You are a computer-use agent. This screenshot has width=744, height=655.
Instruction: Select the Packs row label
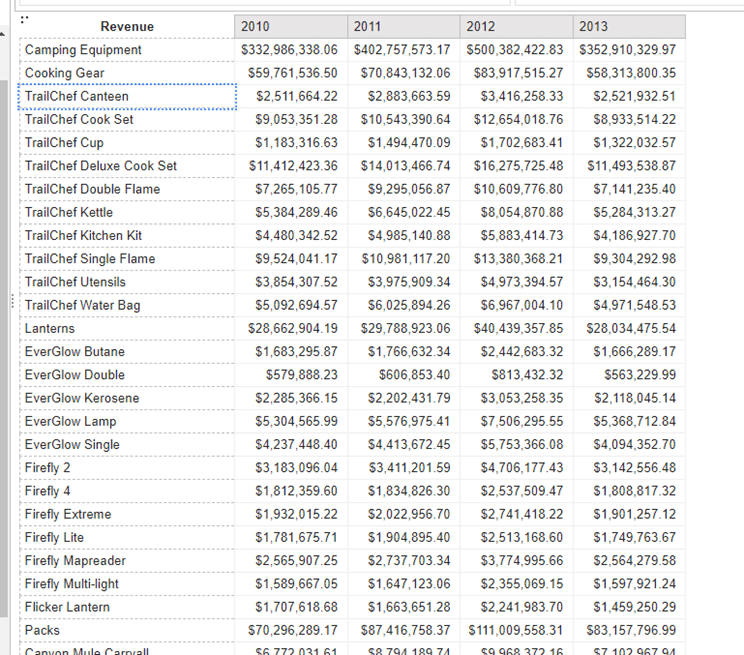[127, 631]
